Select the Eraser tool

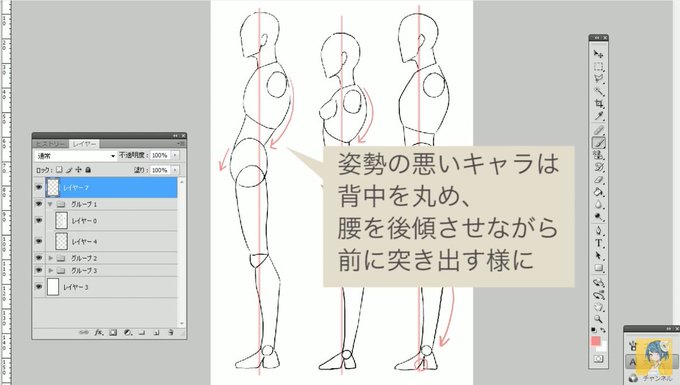point(598,179)
